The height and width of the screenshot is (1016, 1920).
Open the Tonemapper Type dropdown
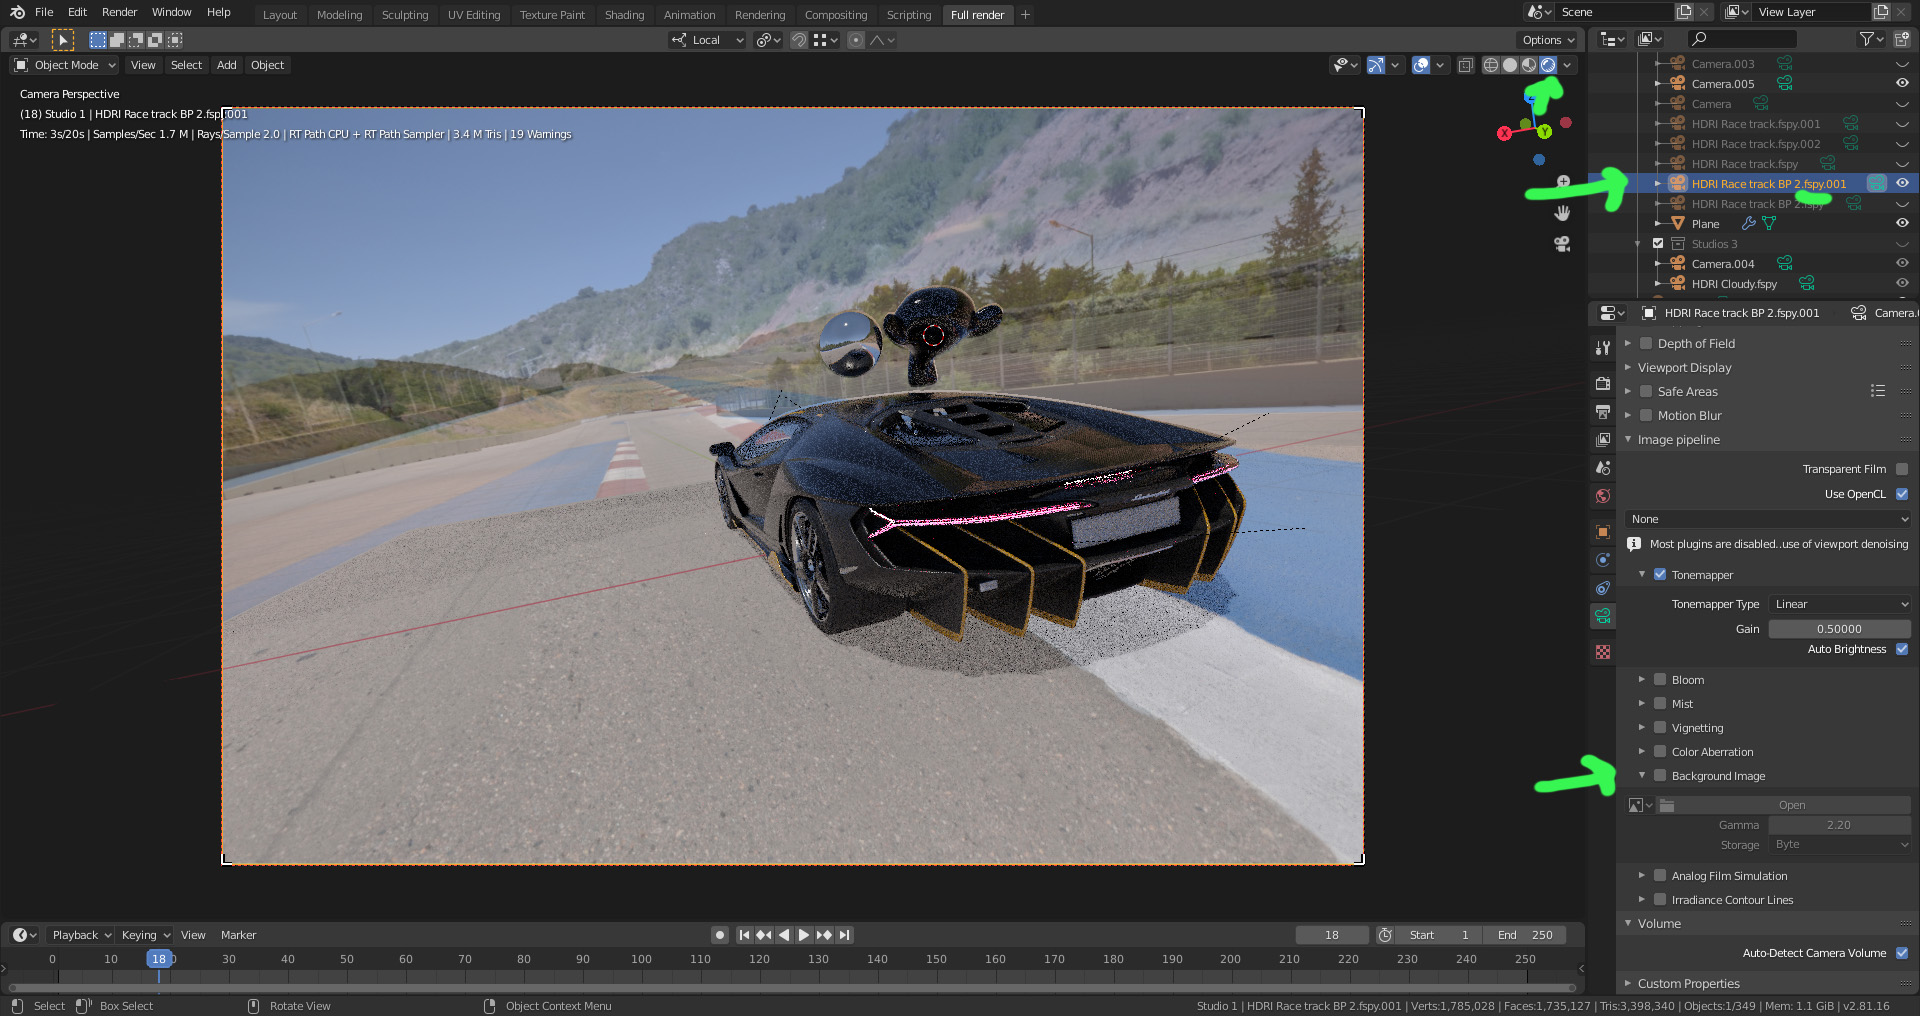pos(1840,604)
